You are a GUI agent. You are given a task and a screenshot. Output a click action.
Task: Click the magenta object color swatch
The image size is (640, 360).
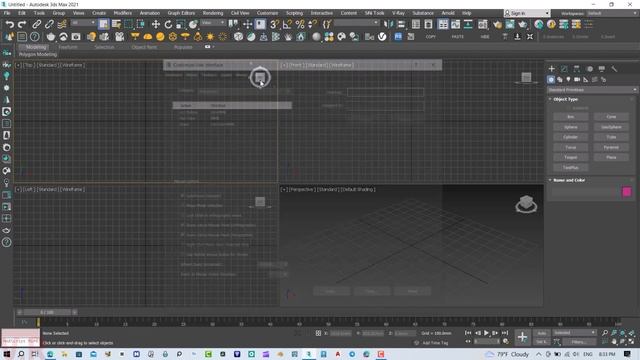click(627, 192)
